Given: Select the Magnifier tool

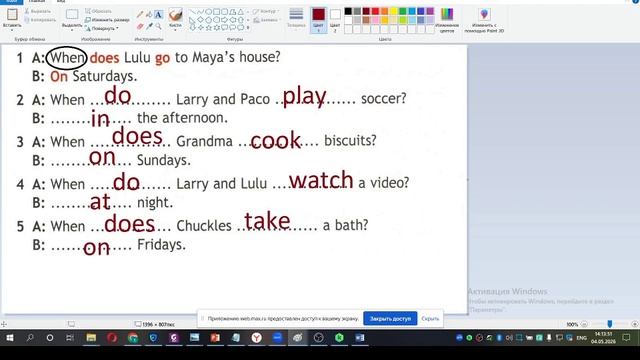Looking at the screenshot, I should (158, 27).
